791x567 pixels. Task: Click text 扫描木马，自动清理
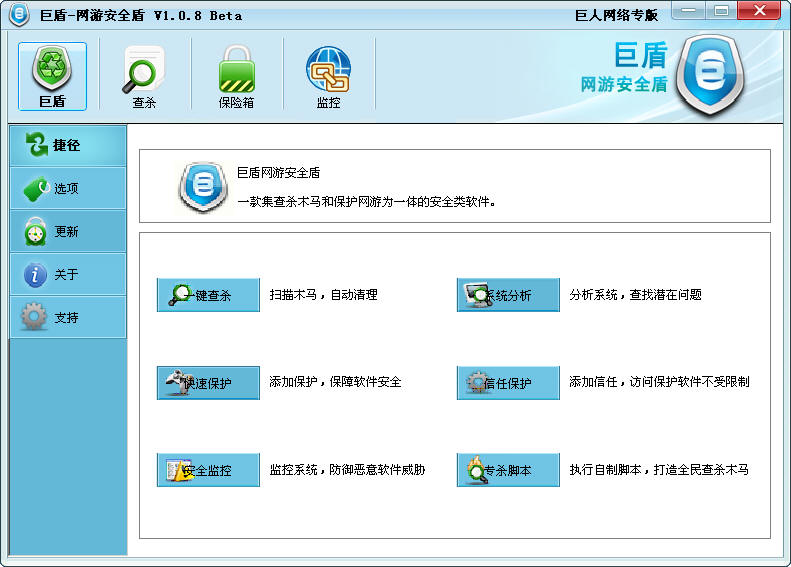(323, 295)
